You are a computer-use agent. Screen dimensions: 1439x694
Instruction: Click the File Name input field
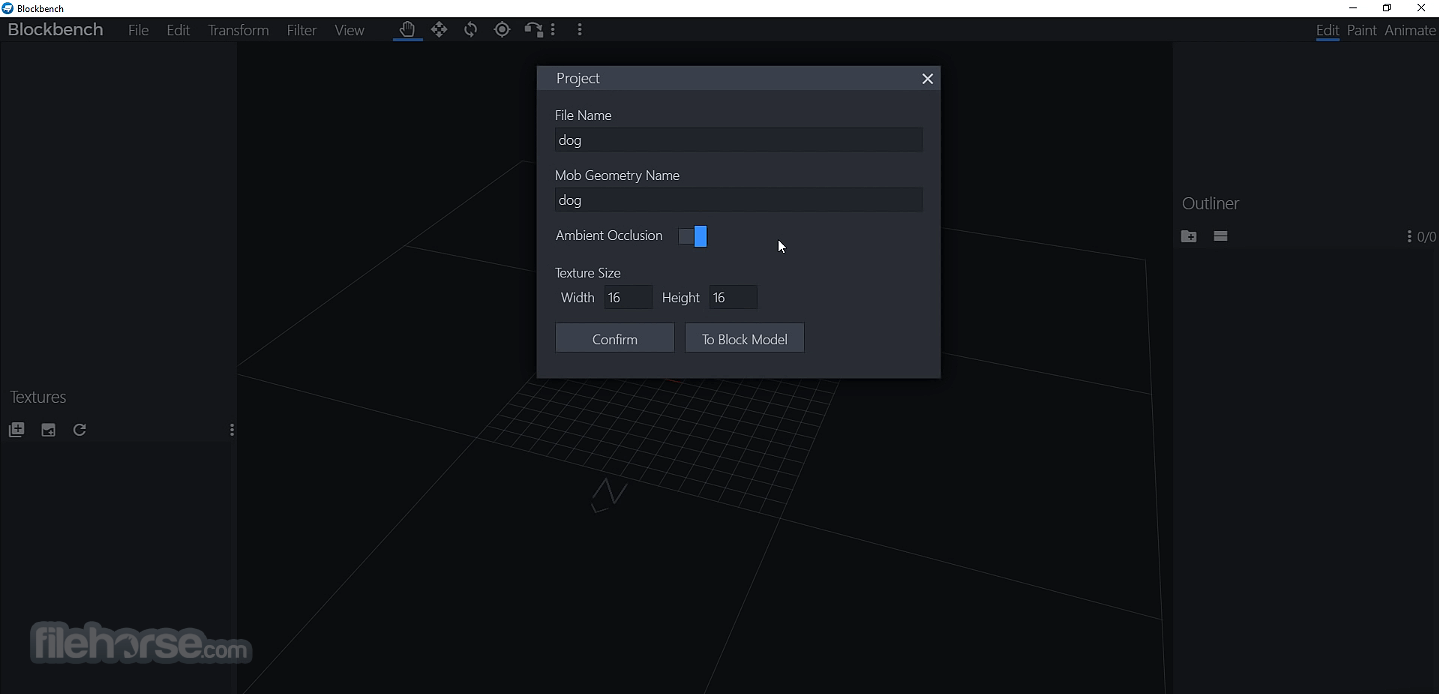(739, 140)
